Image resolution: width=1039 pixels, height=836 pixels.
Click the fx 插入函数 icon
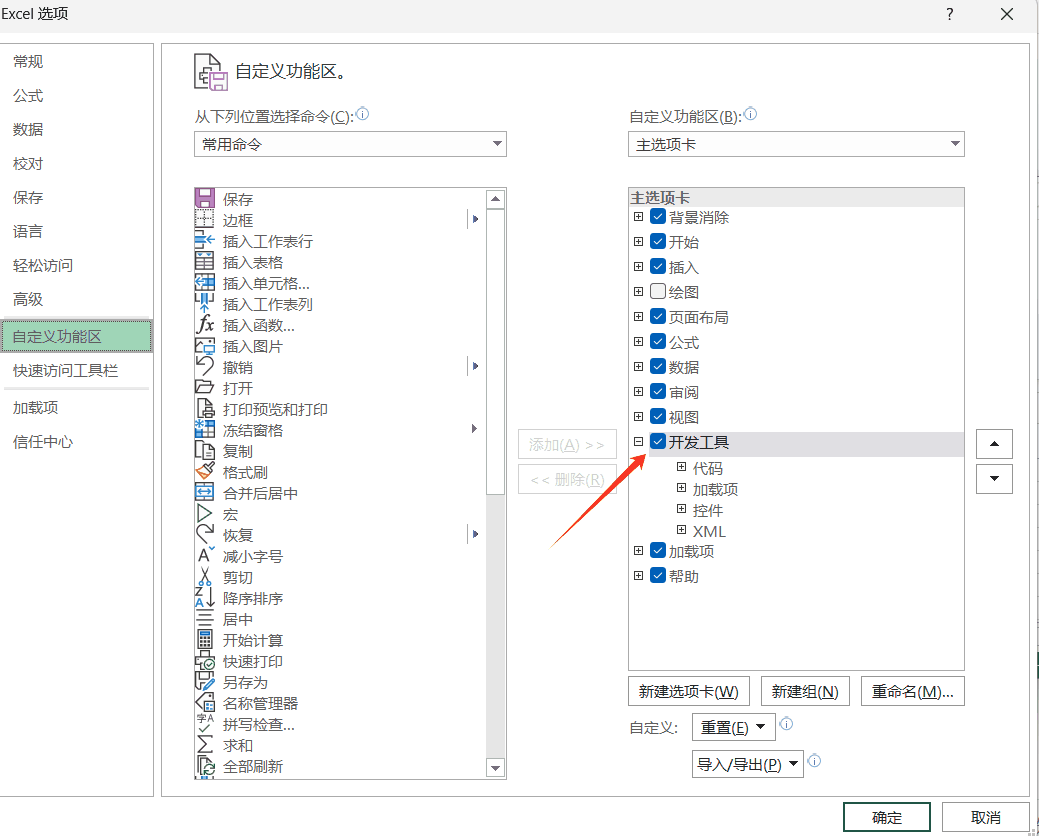205,325
